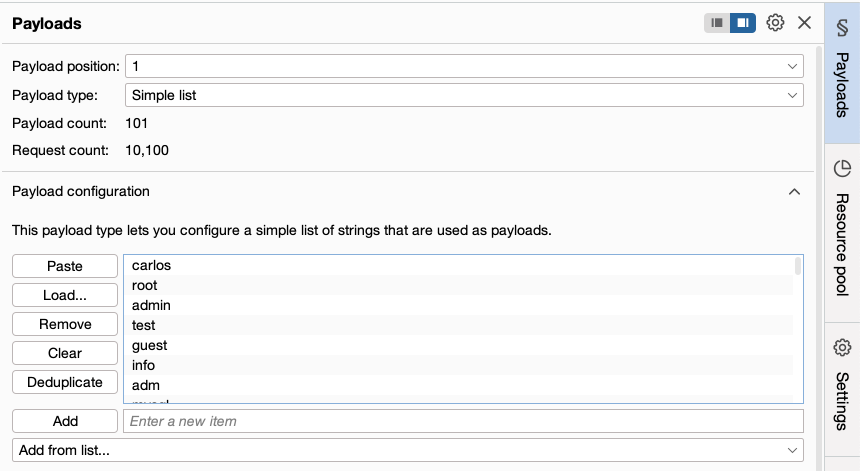Open Payloads panel gear settings

[x=775, y=23]
